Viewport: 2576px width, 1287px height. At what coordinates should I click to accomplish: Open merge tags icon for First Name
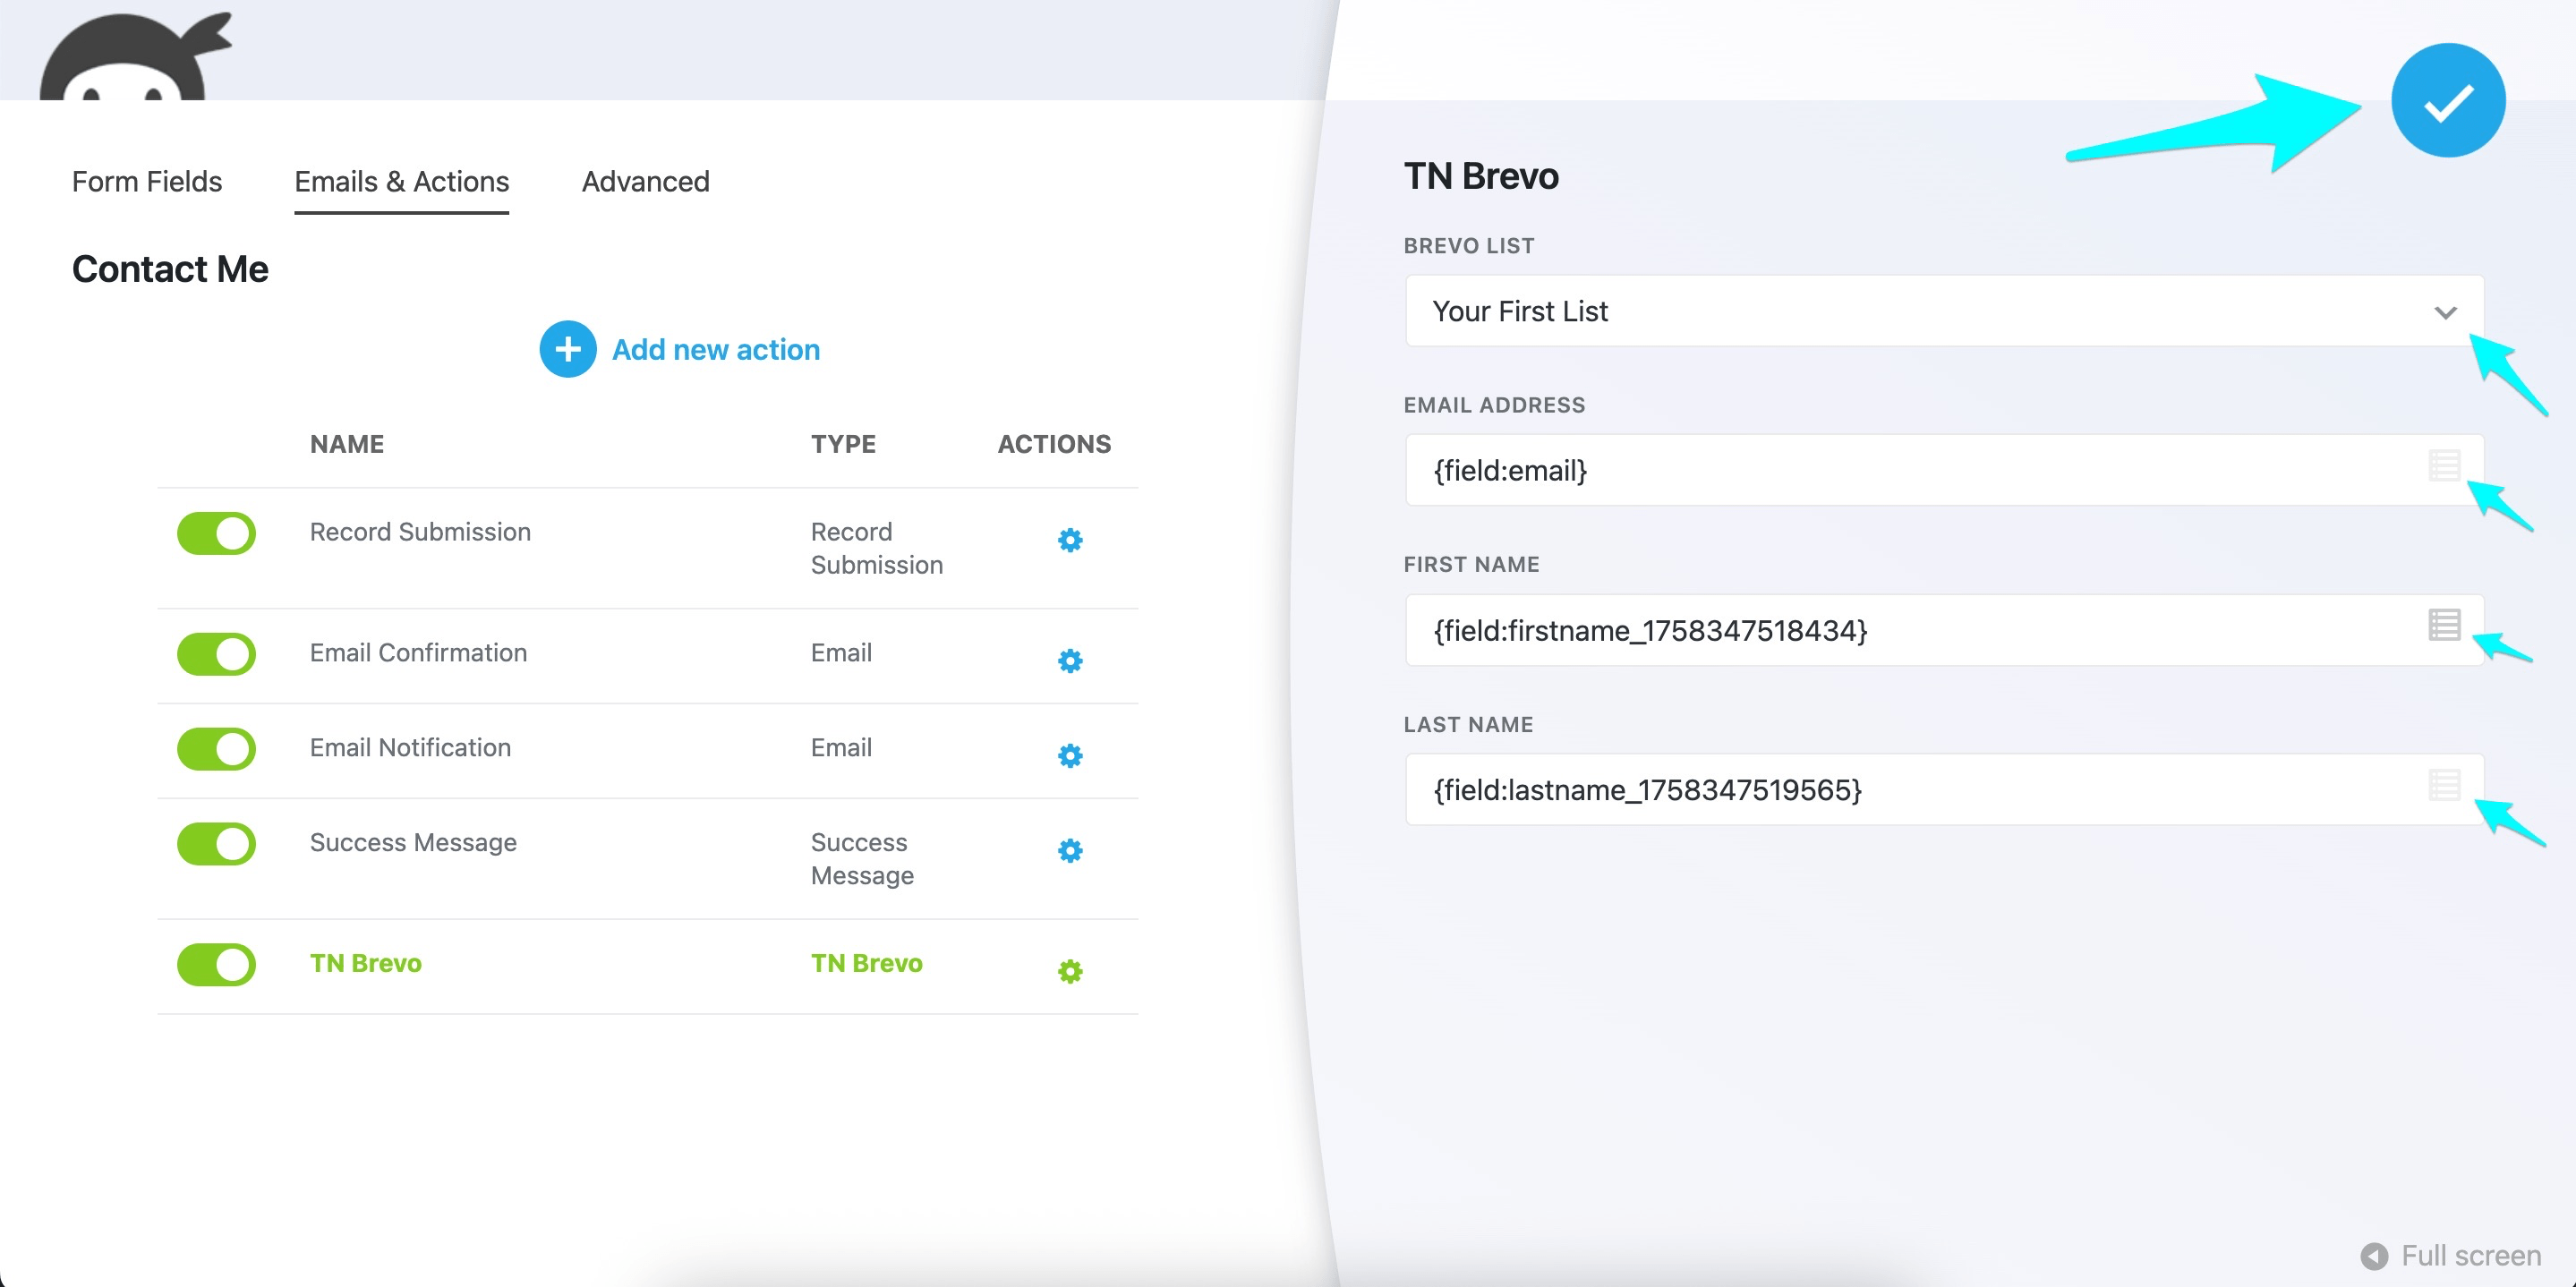pyautogui.click(x=2444, y=625)
